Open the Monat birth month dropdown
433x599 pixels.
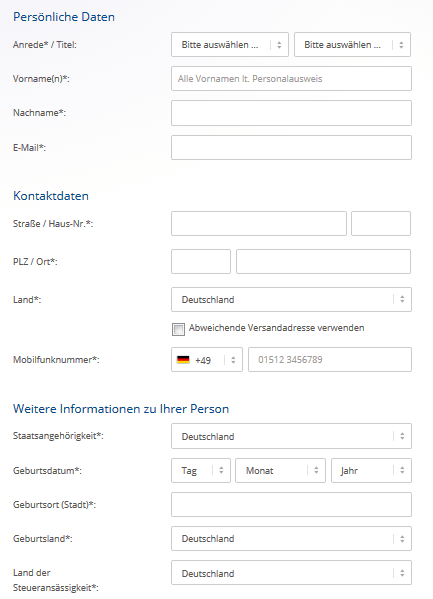click(280, 471)
